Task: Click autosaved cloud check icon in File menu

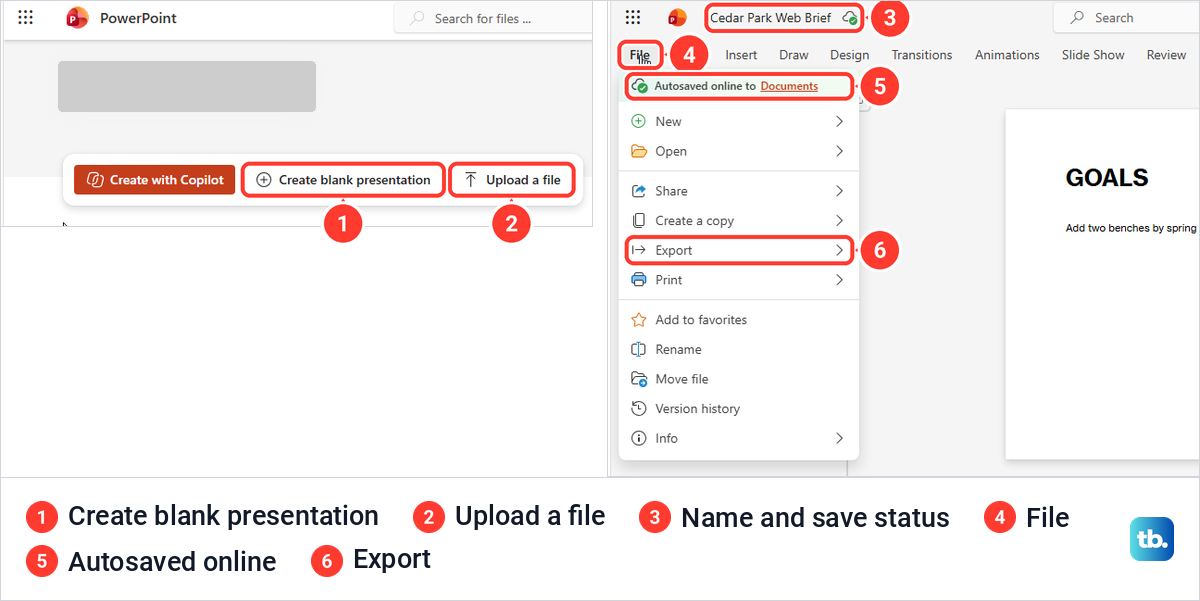Action: click(x=640, y=87)
